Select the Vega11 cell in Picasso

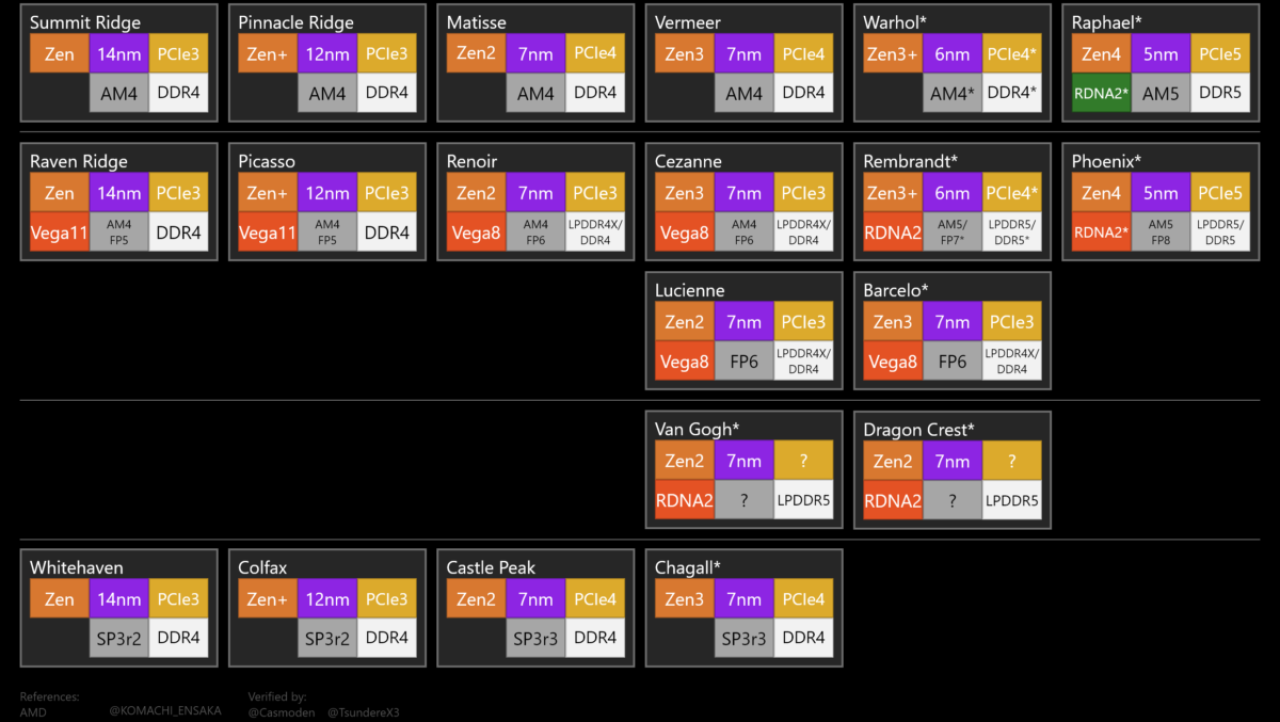[267, 232]
